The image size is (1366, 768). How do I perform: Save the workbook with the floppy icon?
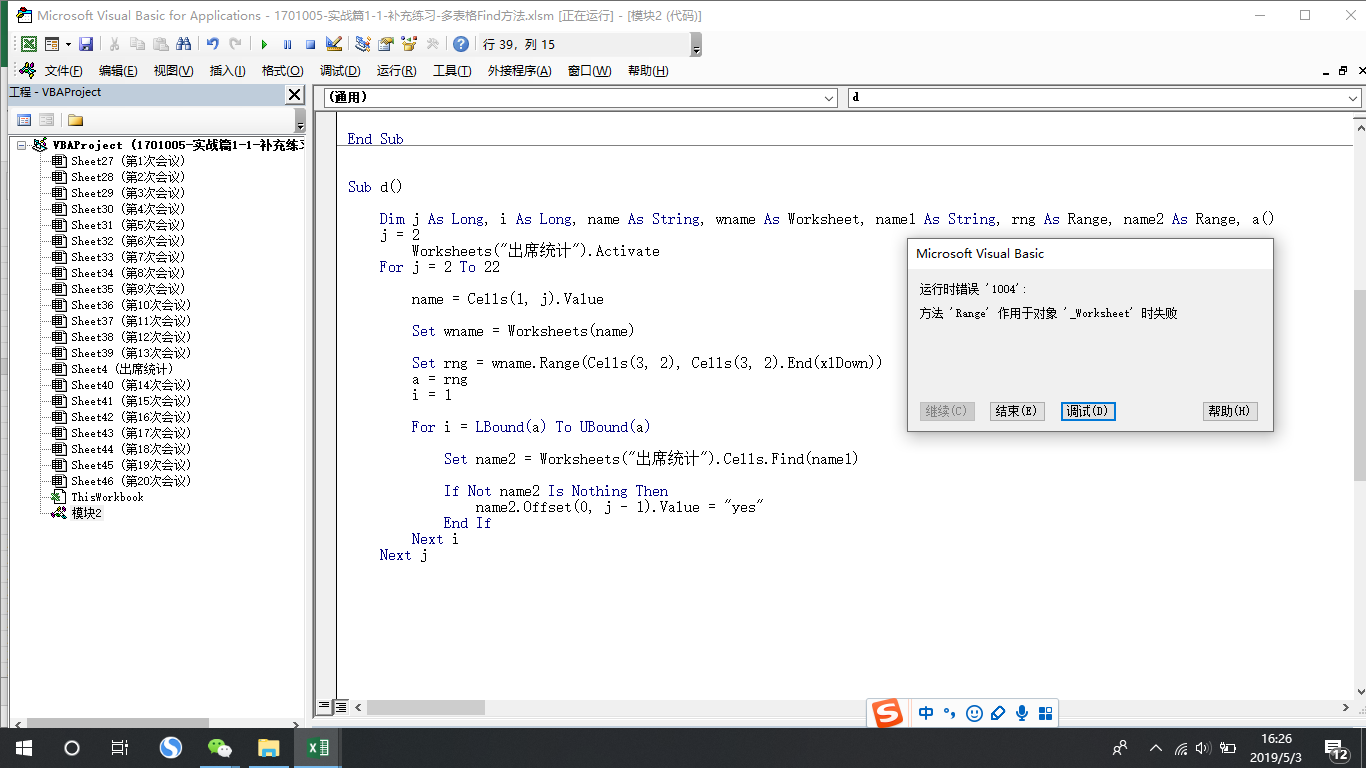point(86,44)
